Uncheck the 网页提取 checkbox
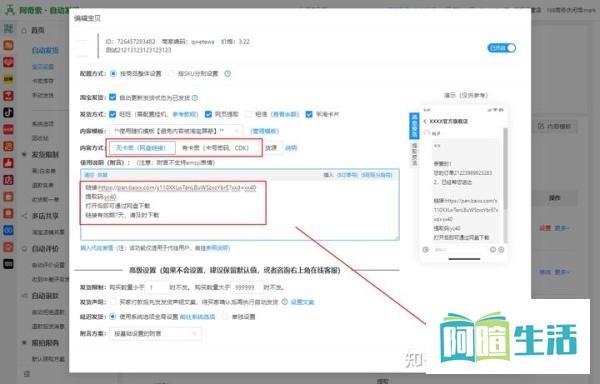The height and width of the screenshot is (384, 600). (208, 114)
